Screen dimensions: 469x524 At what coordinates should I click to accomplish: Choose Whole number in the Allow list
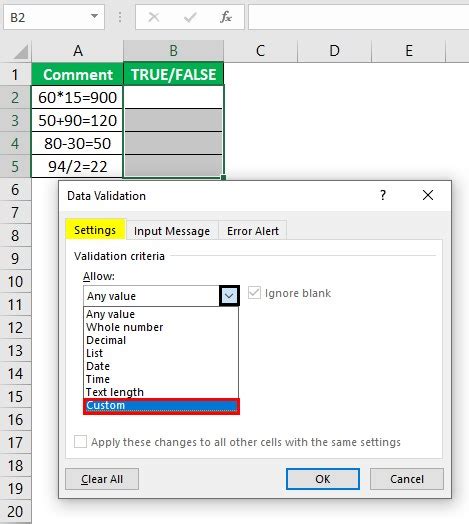124,327
